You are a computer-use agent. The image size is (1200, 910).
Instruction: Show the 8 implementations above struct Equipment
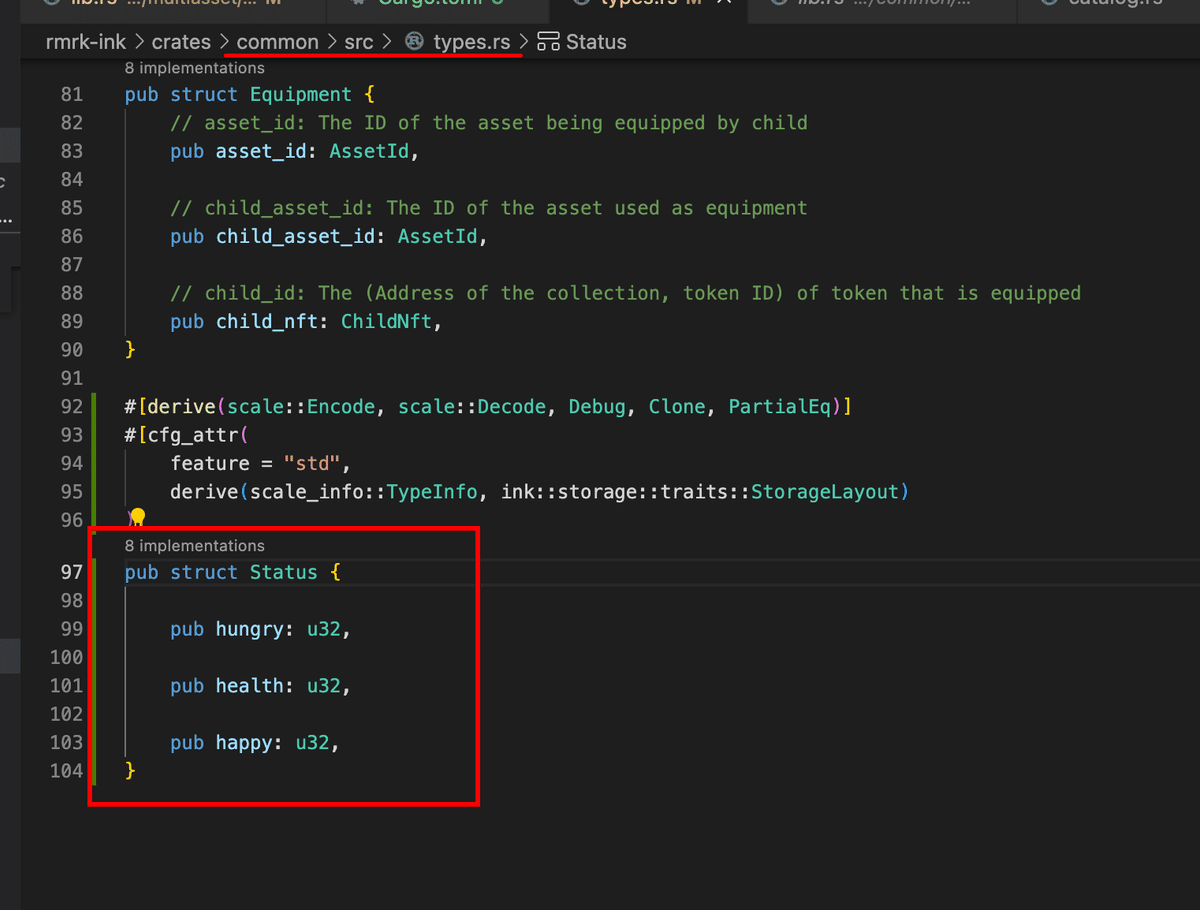point(195,68)
